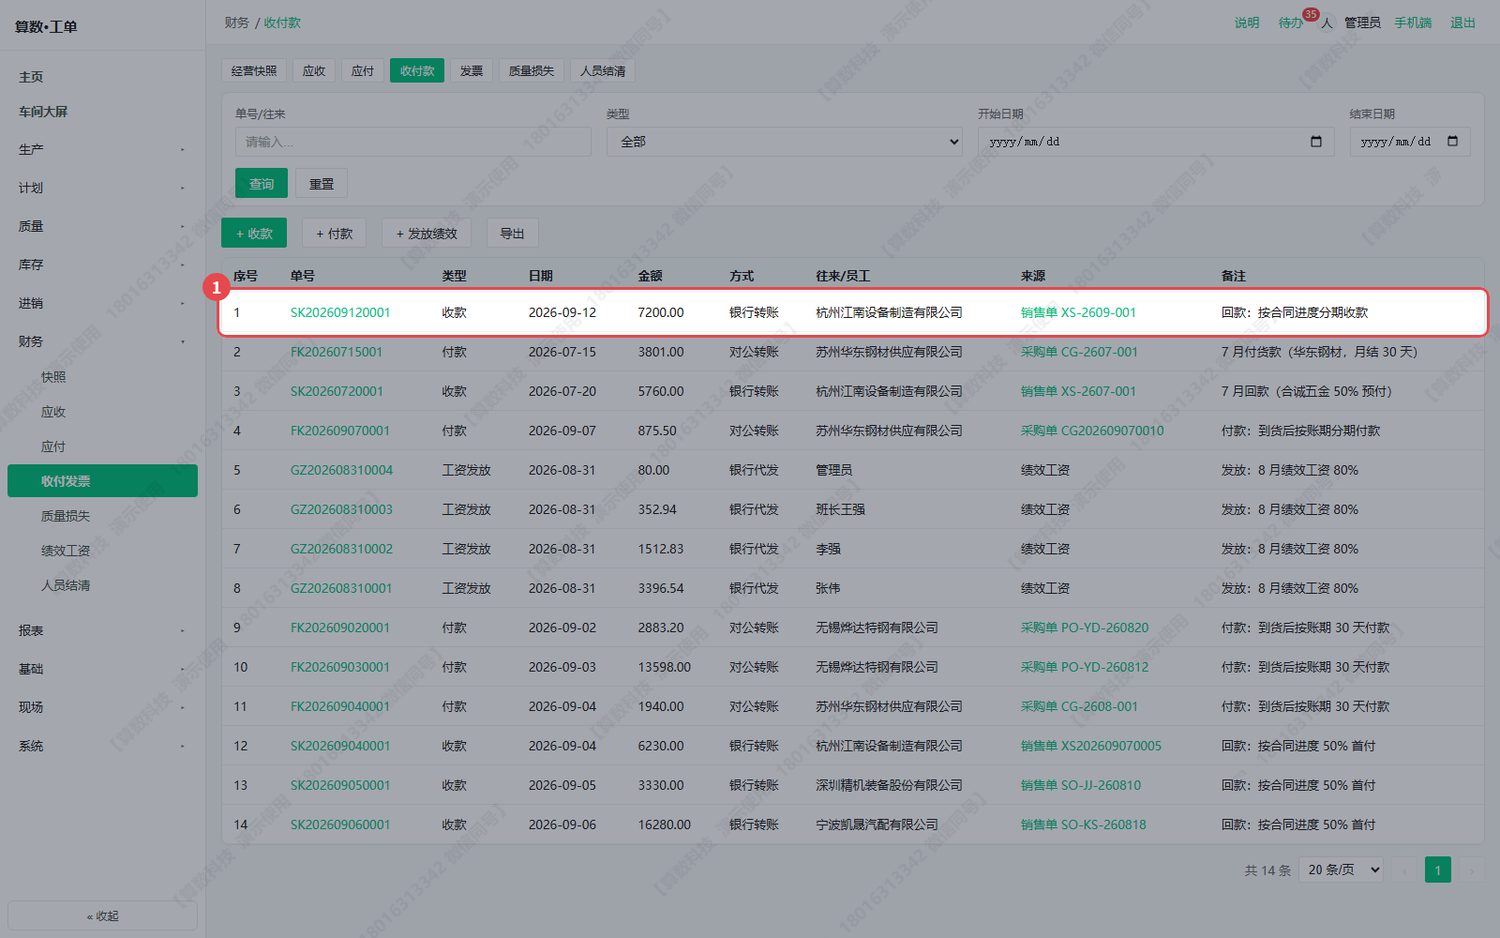This screenshot has height=938, width=1500.
Task: Expand the 库存 sidebar menu
Action: tap(102, 265)
